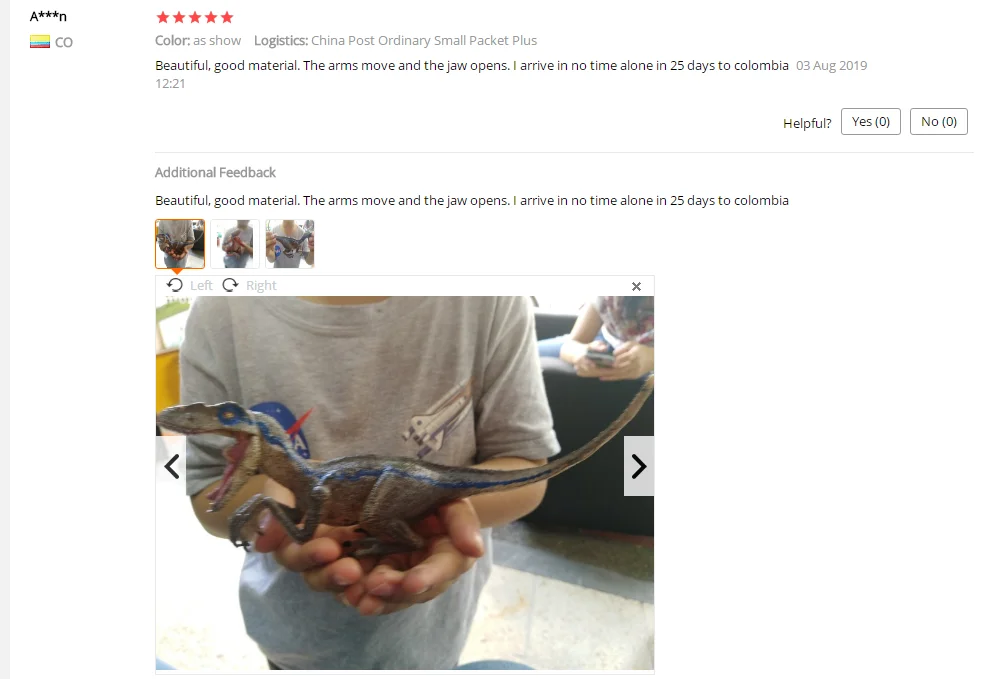Click the five red star rating
The image size is (985, 679).
[195, 18]
